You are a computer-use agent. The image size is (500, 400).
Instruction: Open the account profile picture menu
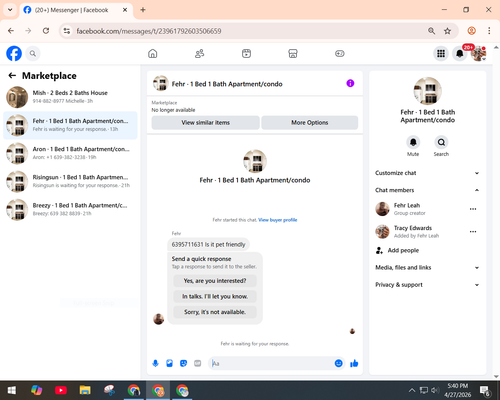478,53
